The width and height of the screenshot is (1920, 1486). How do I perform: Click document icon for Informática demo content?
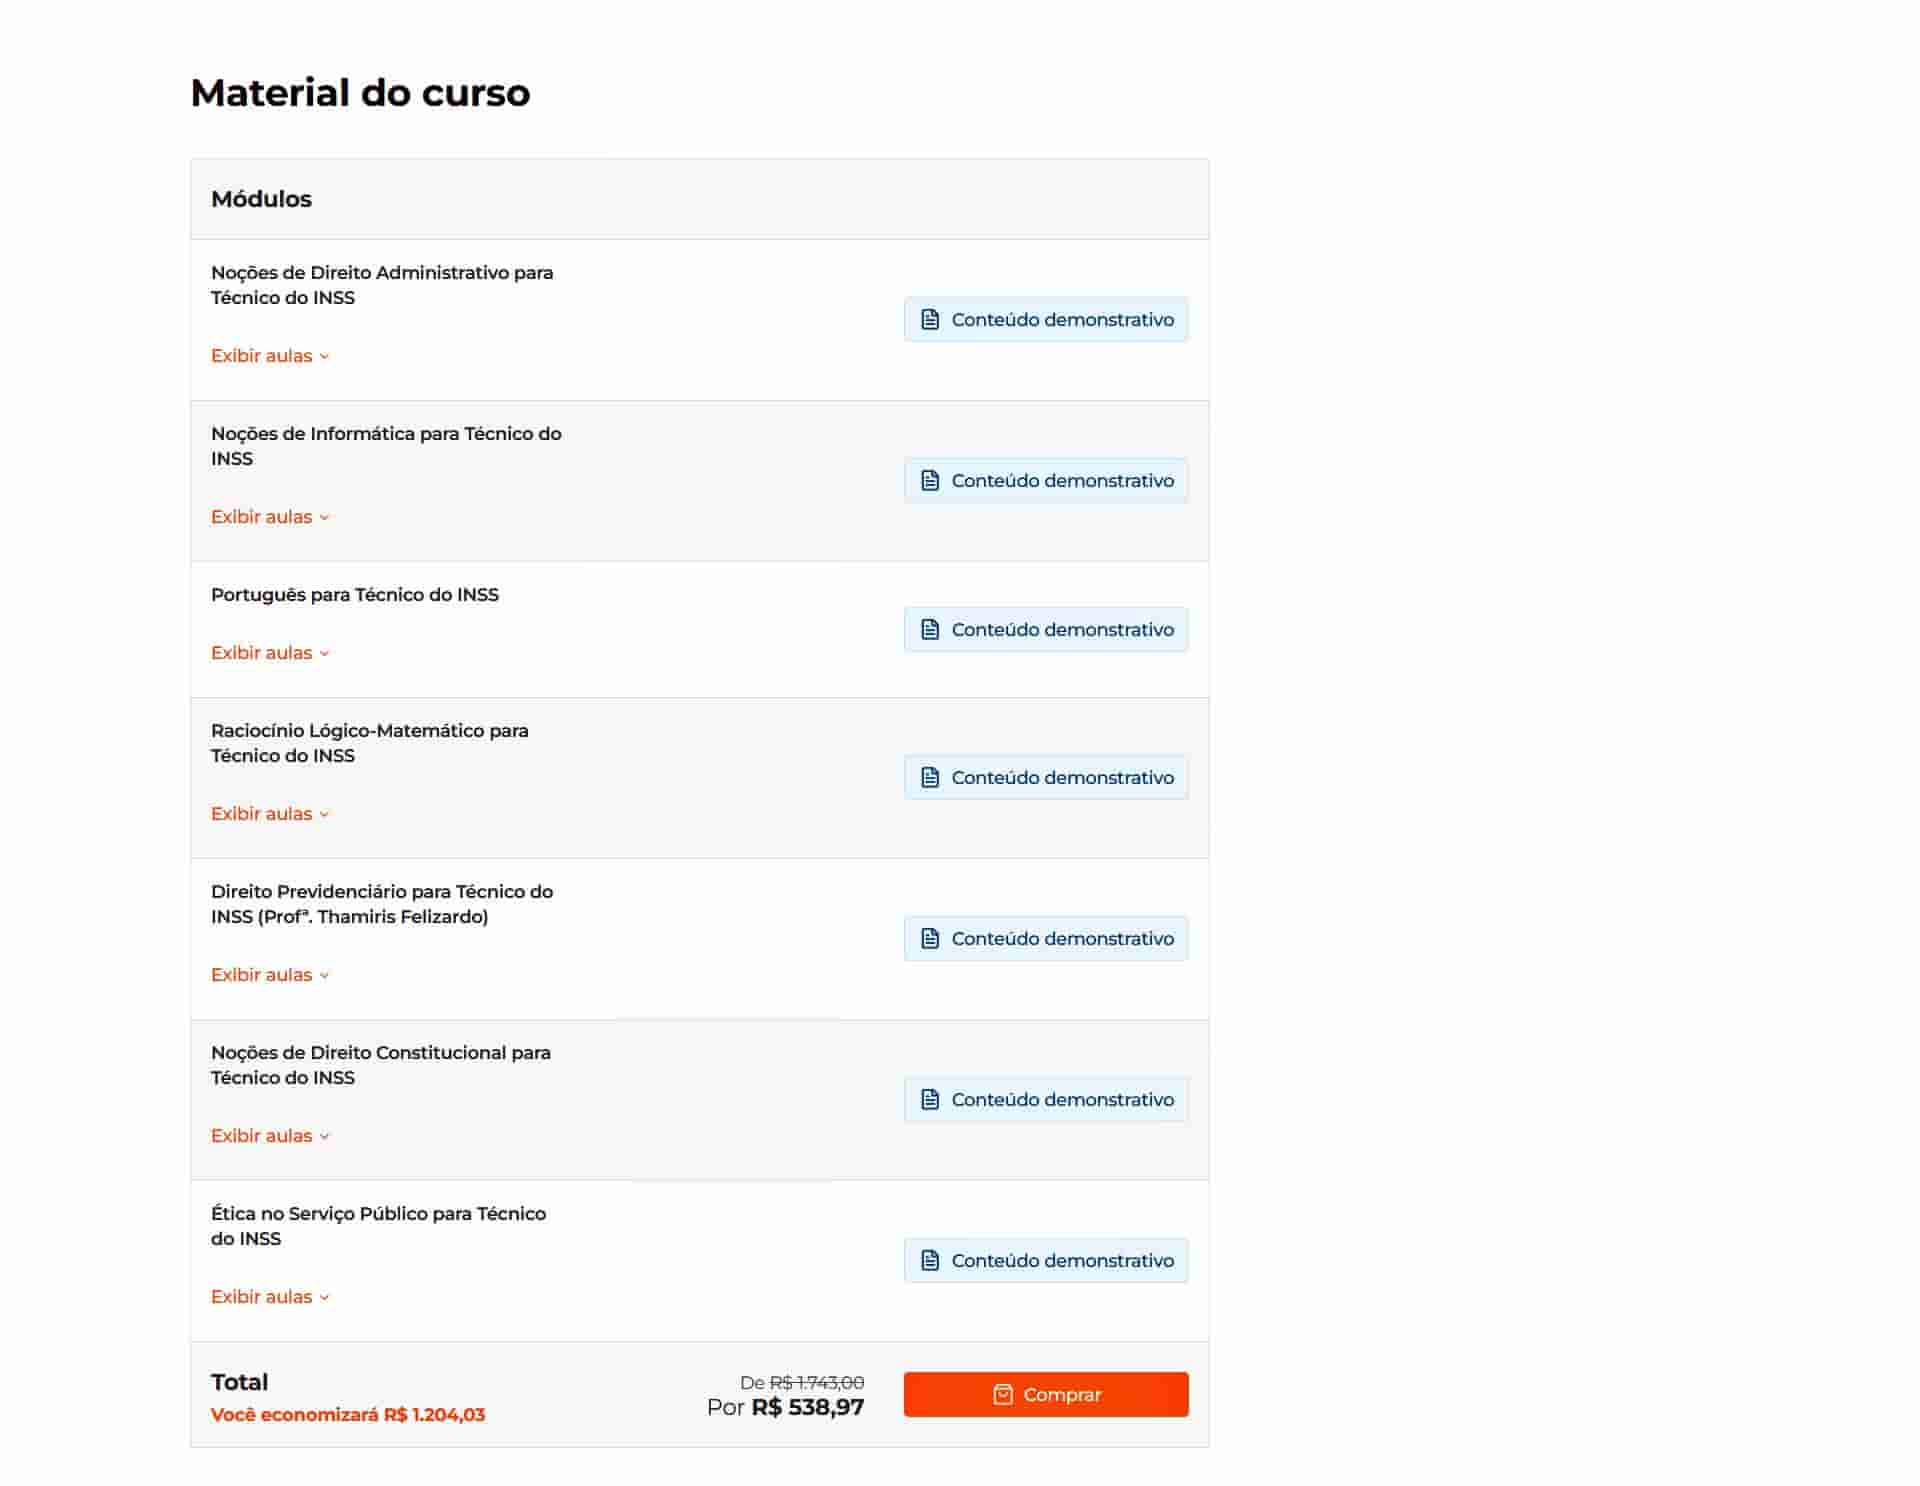pyautogui.click(x=930, y=481)
